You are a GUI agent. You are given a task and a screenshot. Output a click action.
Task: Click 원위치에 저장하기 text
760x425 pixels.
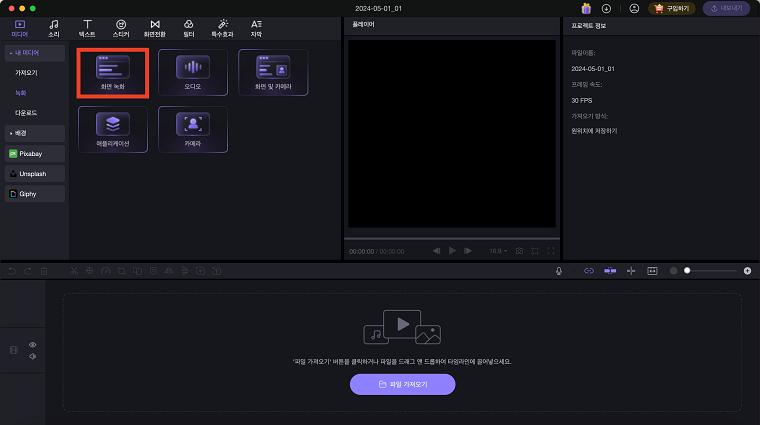click(x=594, y=131)
